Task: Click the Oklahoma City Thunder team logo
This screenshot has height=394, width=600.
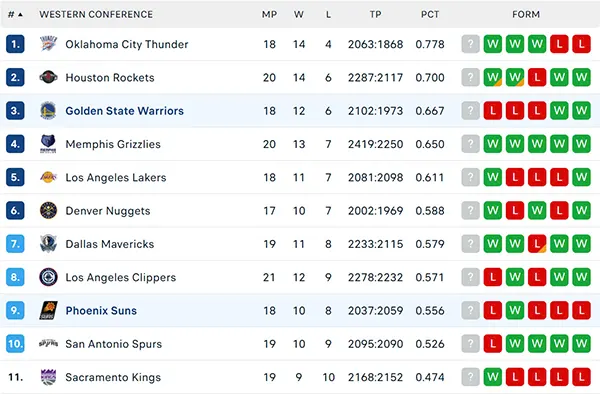Action: point(48,44)
